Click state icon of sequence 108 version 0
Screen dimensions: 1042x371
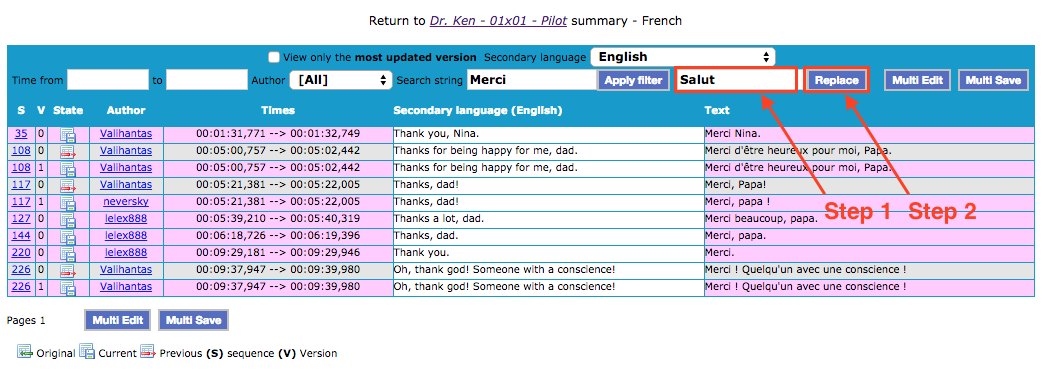[x=68, y=152]
